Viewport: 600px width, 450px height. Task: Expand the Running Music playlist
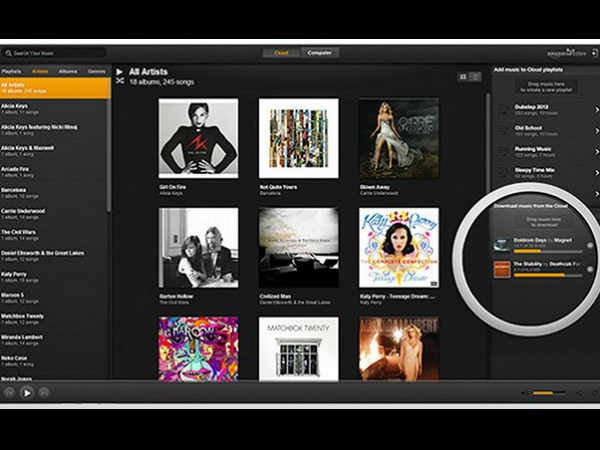pyautogui.click(x=596, y=152)
